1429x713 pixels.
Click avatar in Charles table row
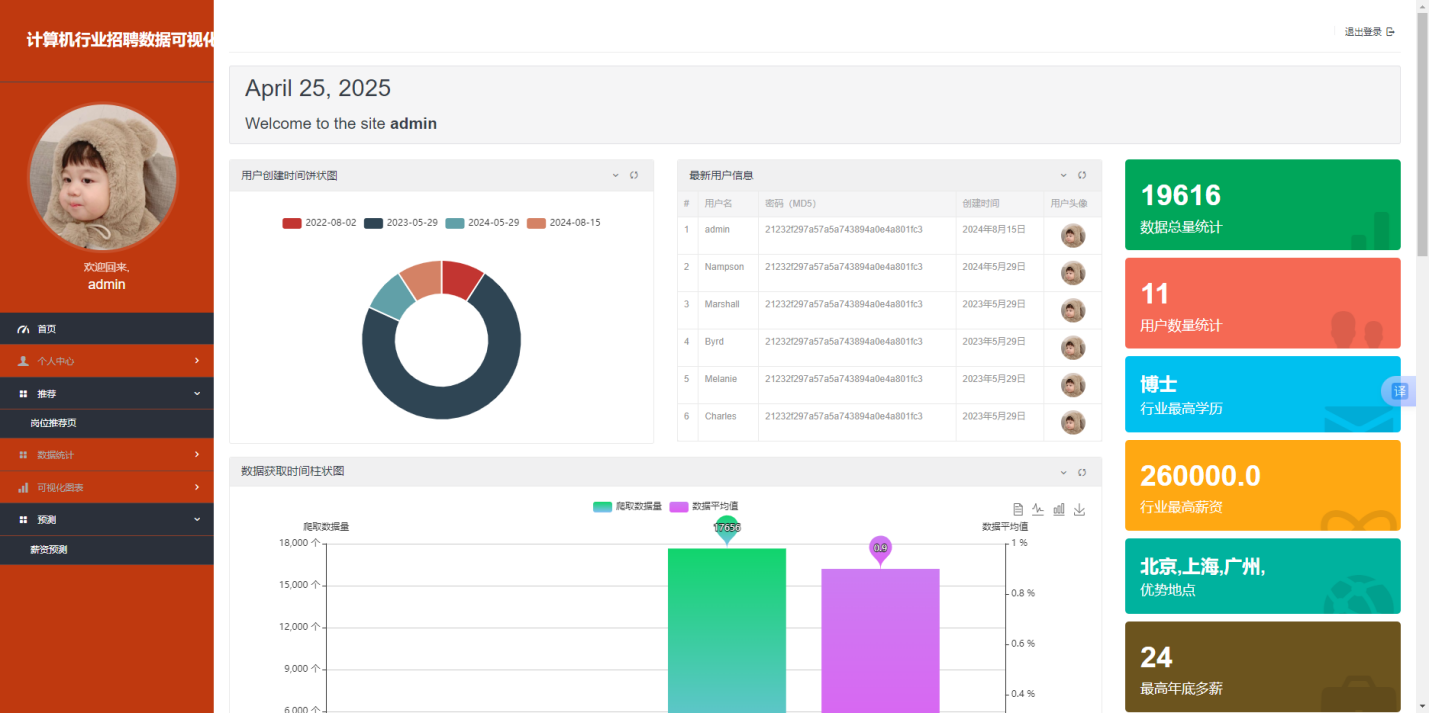1073,422
